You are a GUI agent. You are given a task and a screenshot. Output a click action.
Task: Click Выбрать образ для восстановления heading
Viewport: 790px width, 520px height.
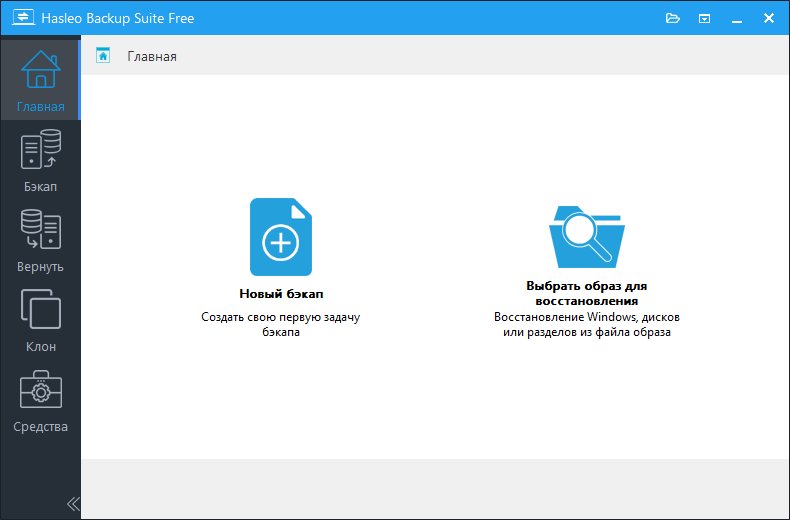[x=587, y=292]
